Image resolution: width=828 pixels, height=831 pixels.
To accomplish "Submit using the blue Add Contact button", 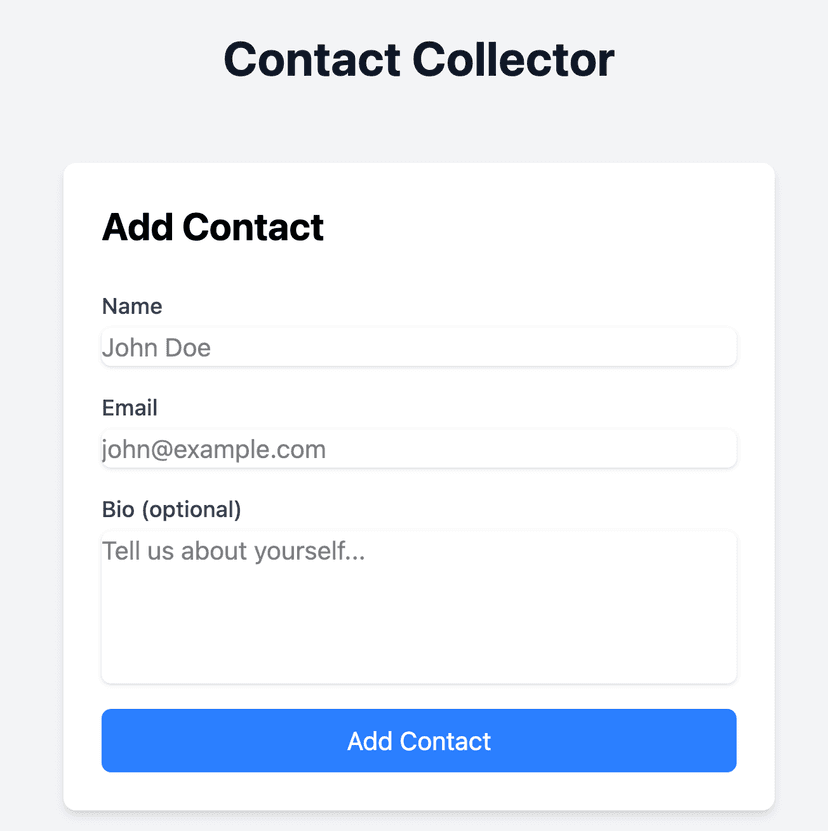I will [x=419, y=740].
